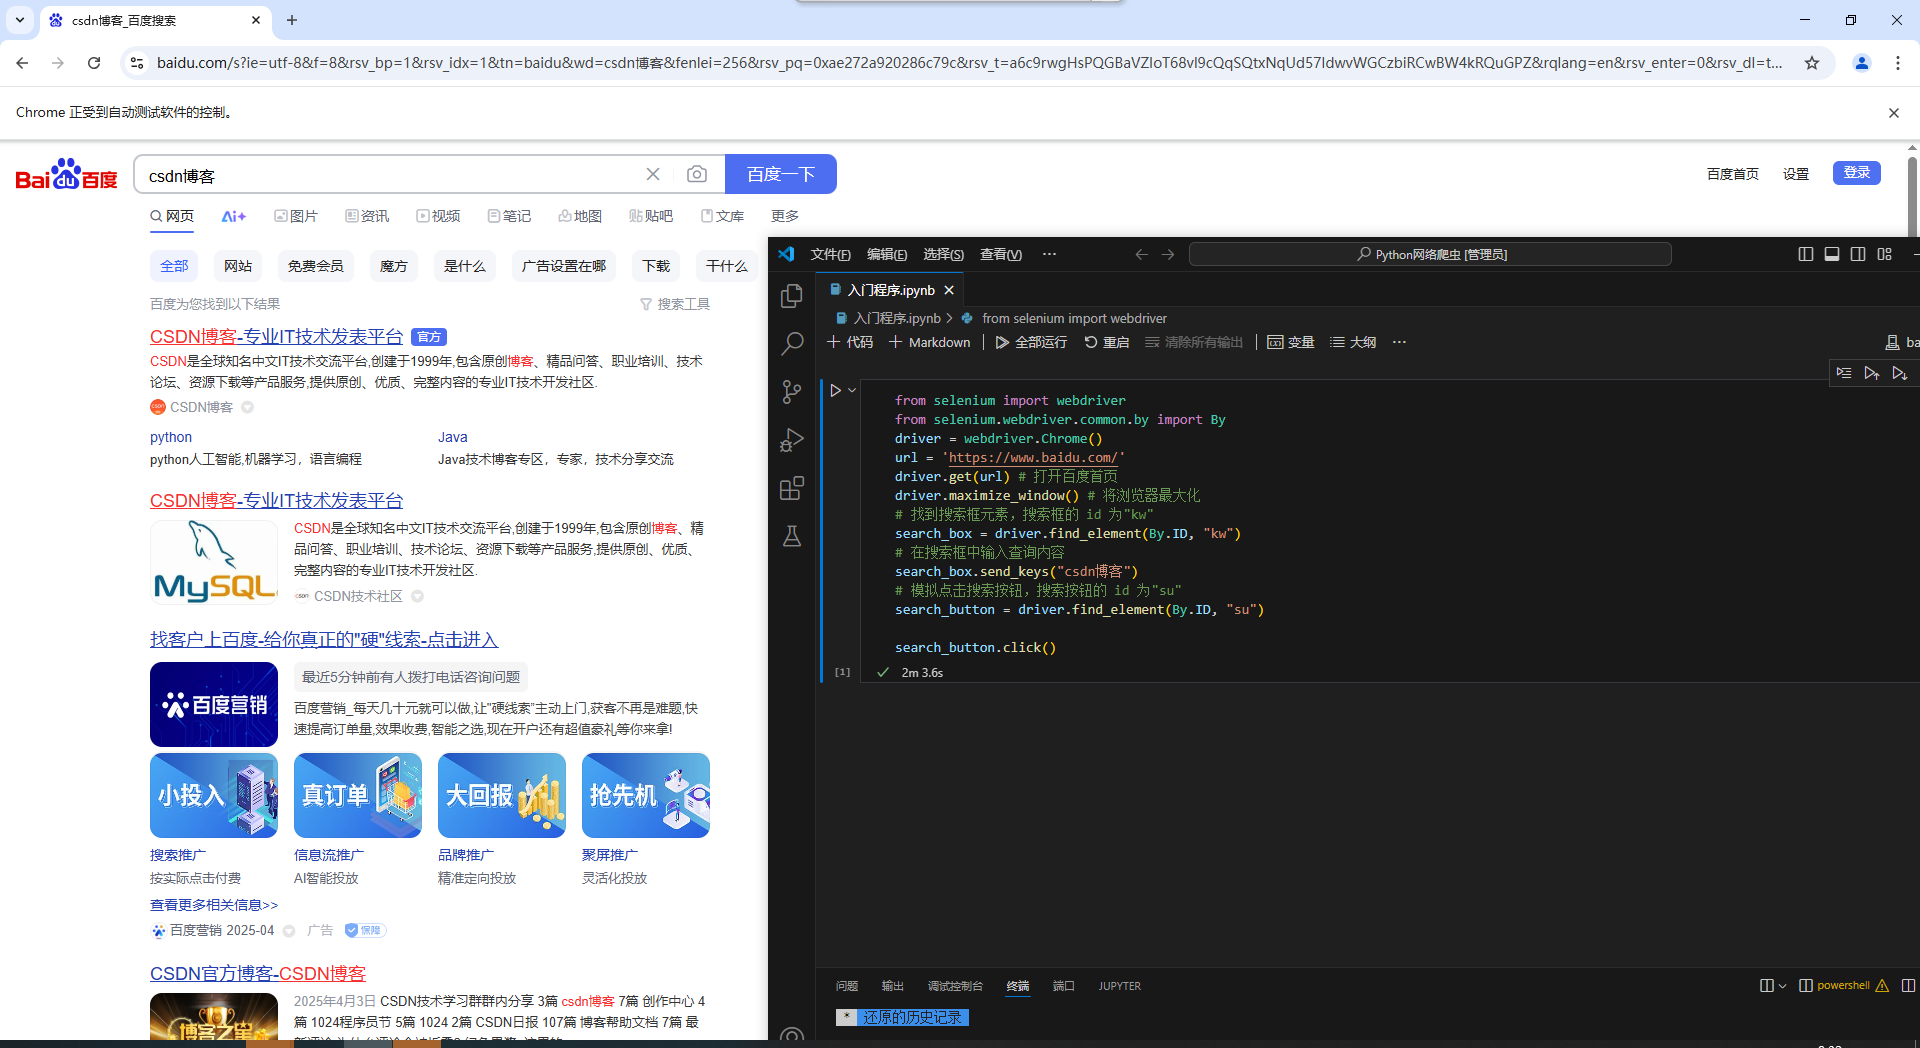Add a code cell with 代码 button
1920x1048 pixels.
coord(851,342)
